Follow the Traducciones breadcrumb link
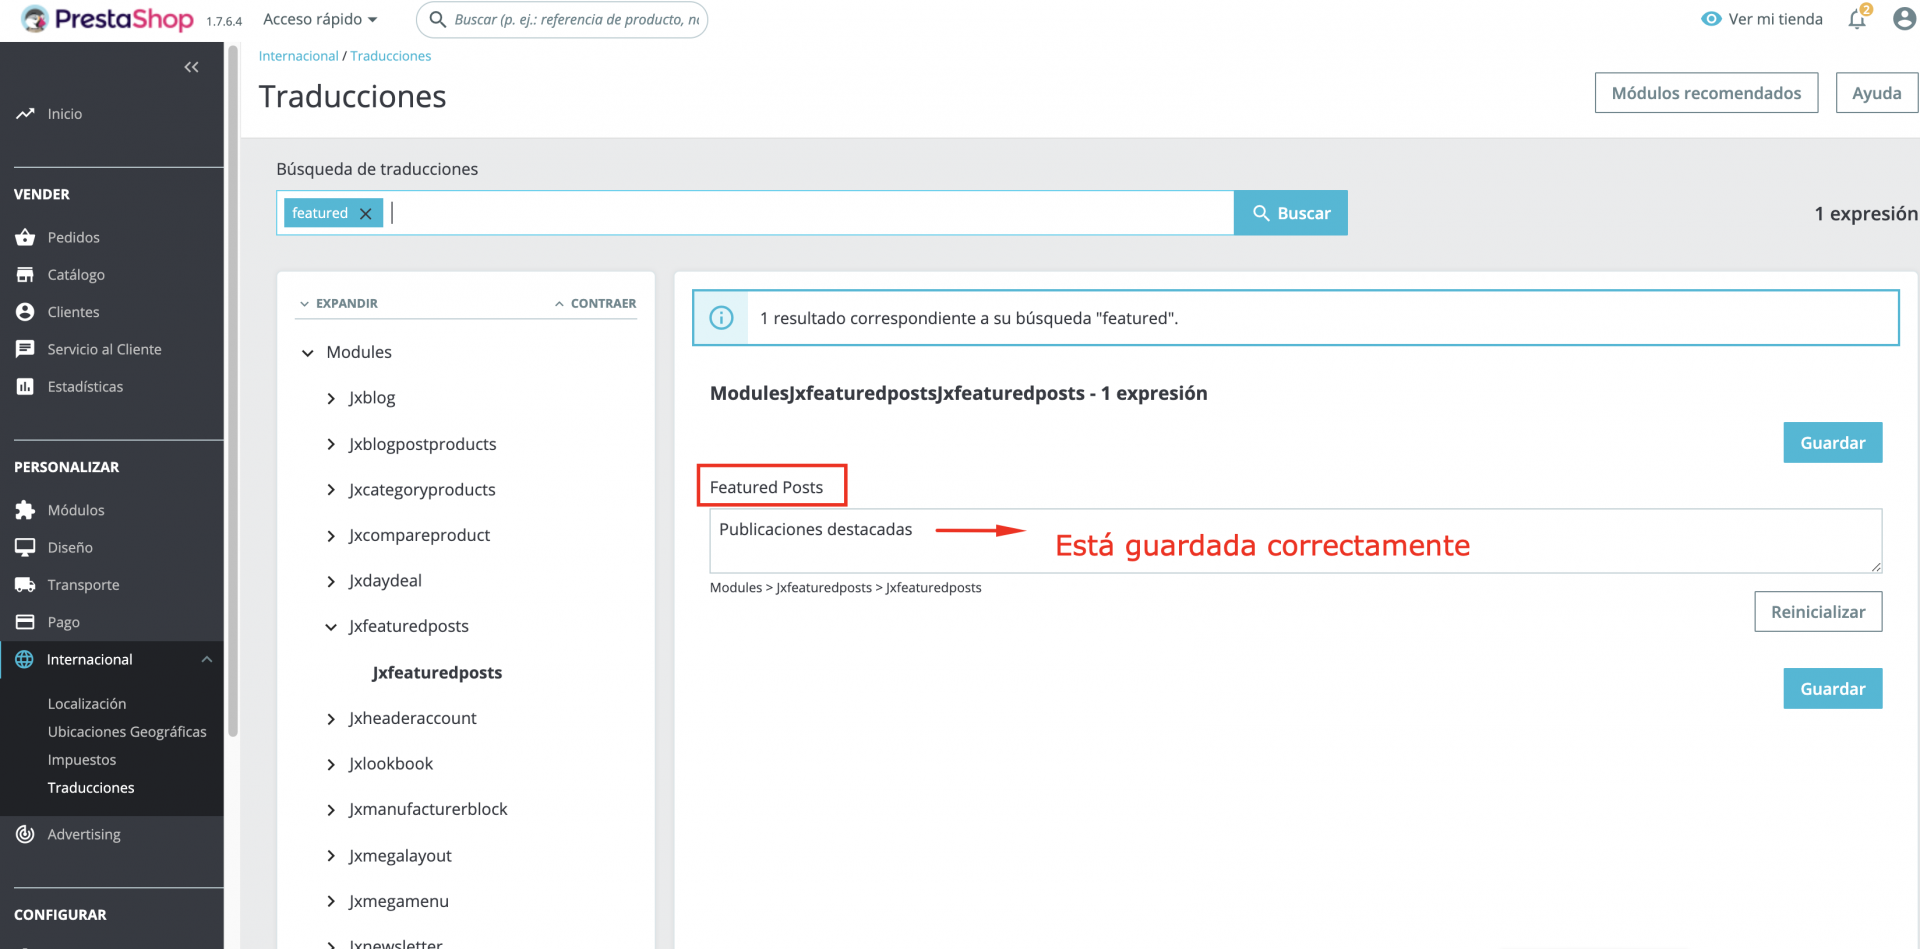 tap(391, 56)
